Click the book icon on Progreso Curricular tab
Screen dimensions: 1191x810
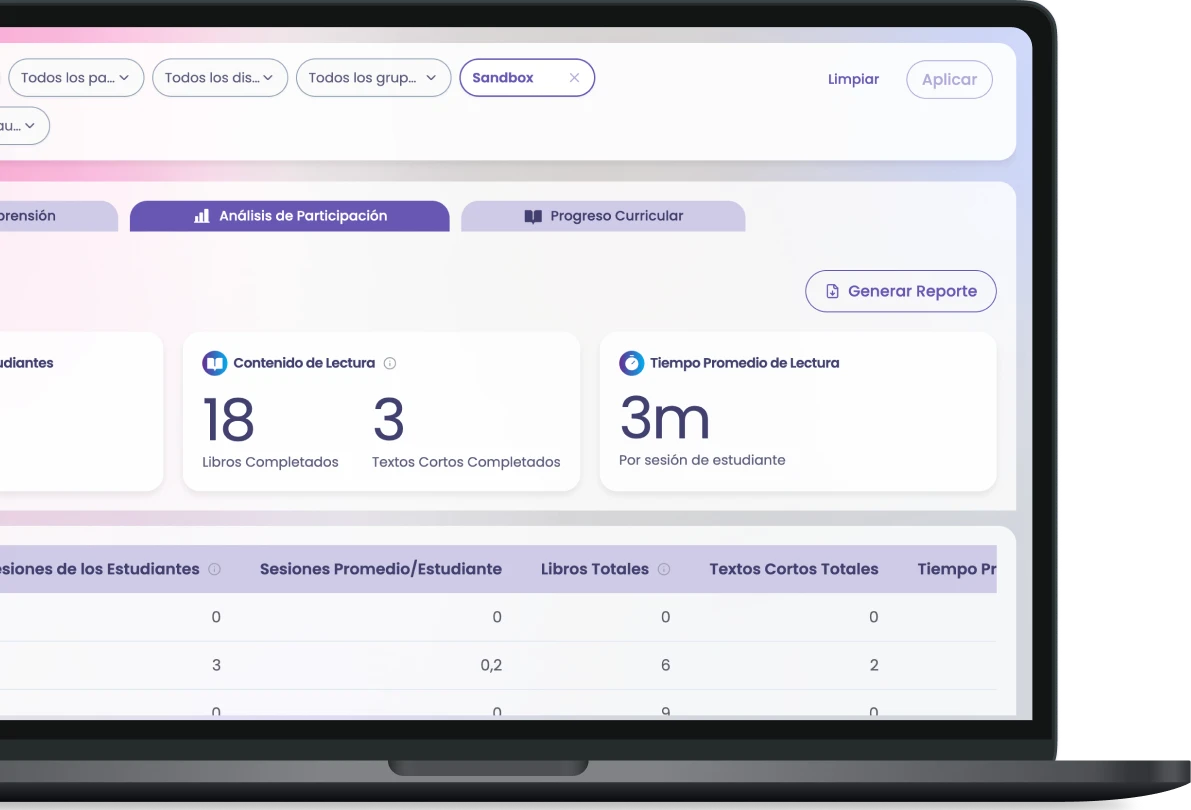point(532,215)
